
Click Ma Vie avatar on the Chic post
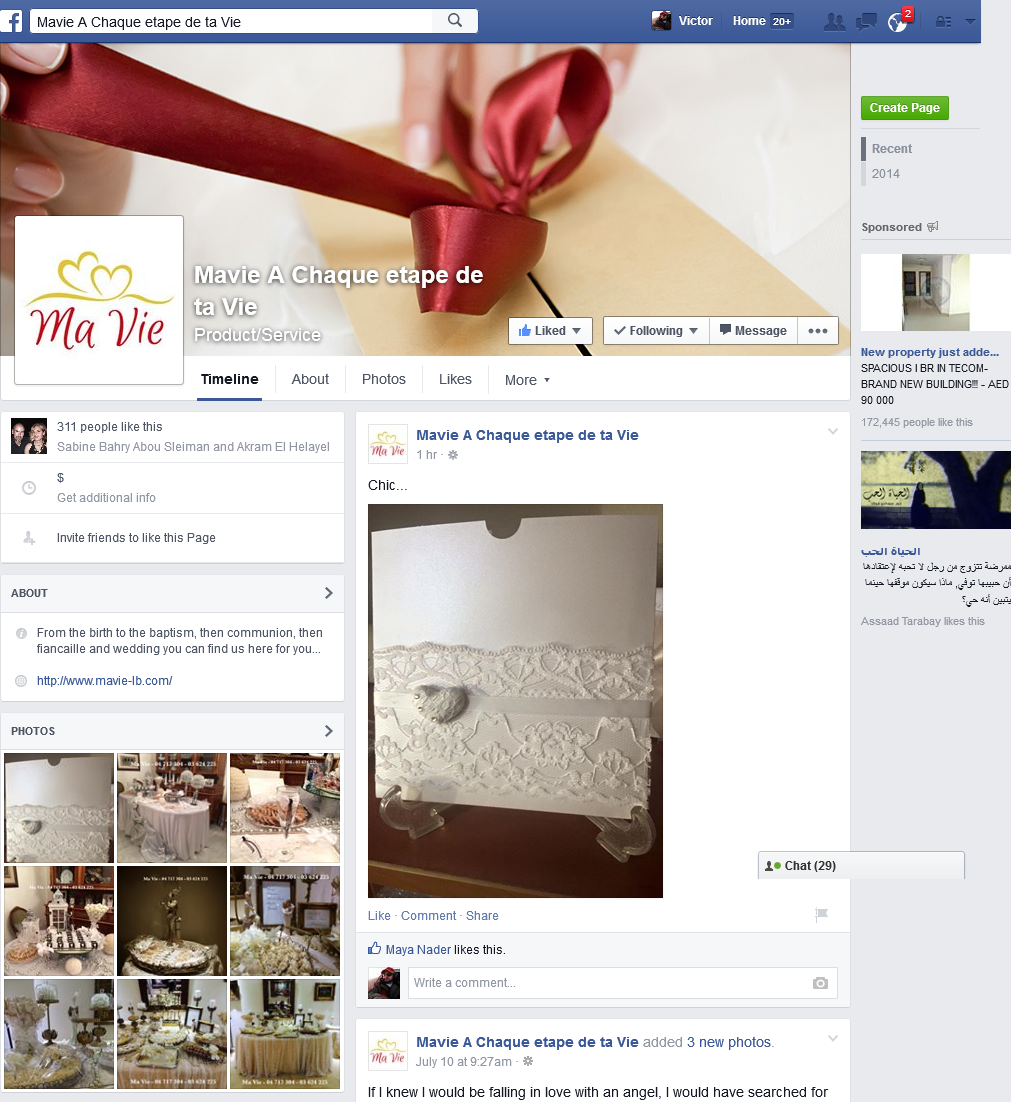tap(388, 444)
